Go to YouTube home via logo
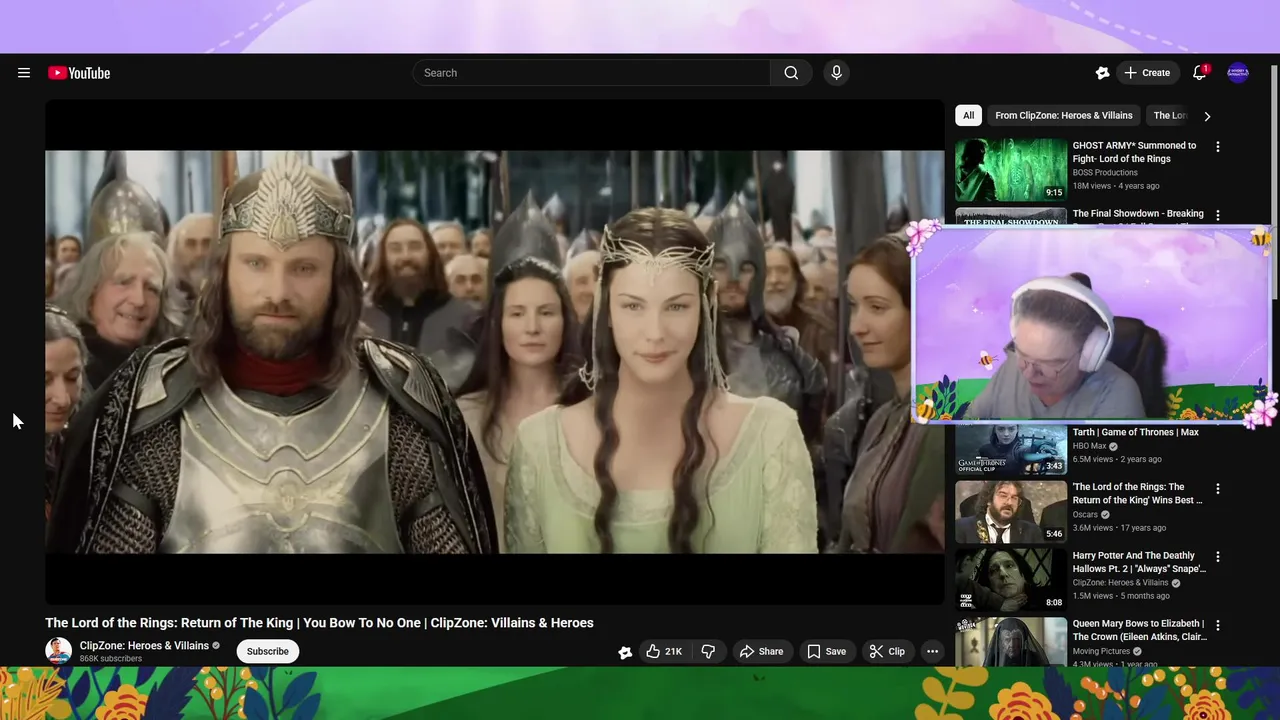Screen dimensions: 1280x720 [79, 73]
